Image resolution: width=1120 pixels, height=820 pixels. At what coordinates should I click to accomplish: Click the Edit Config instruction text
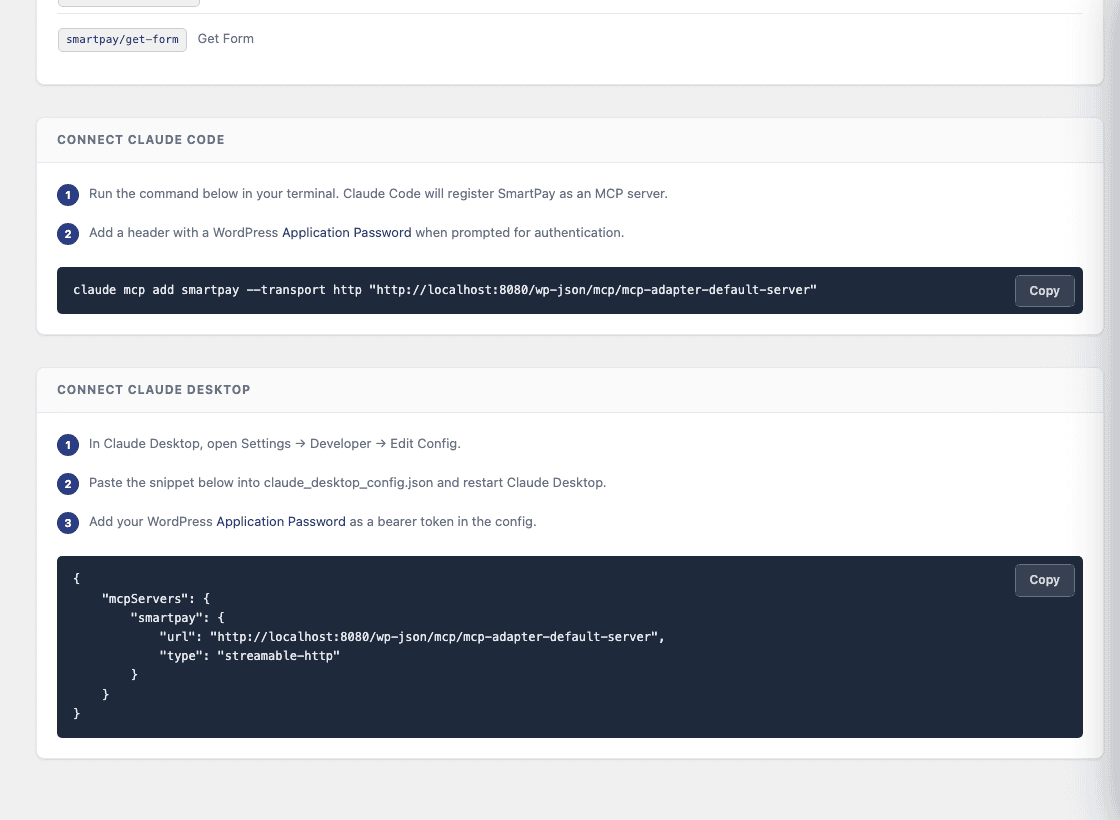click(274, 444)
